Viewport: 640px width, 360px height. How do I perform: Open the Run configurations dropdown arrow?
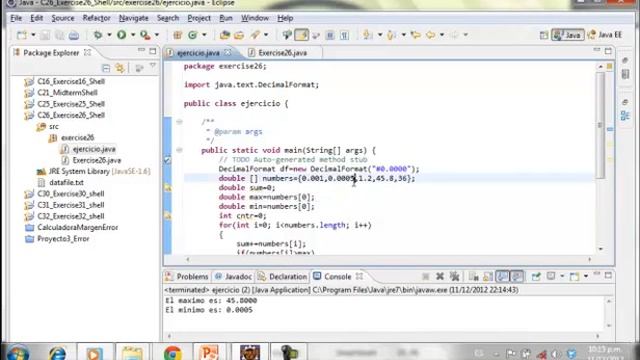133,35
